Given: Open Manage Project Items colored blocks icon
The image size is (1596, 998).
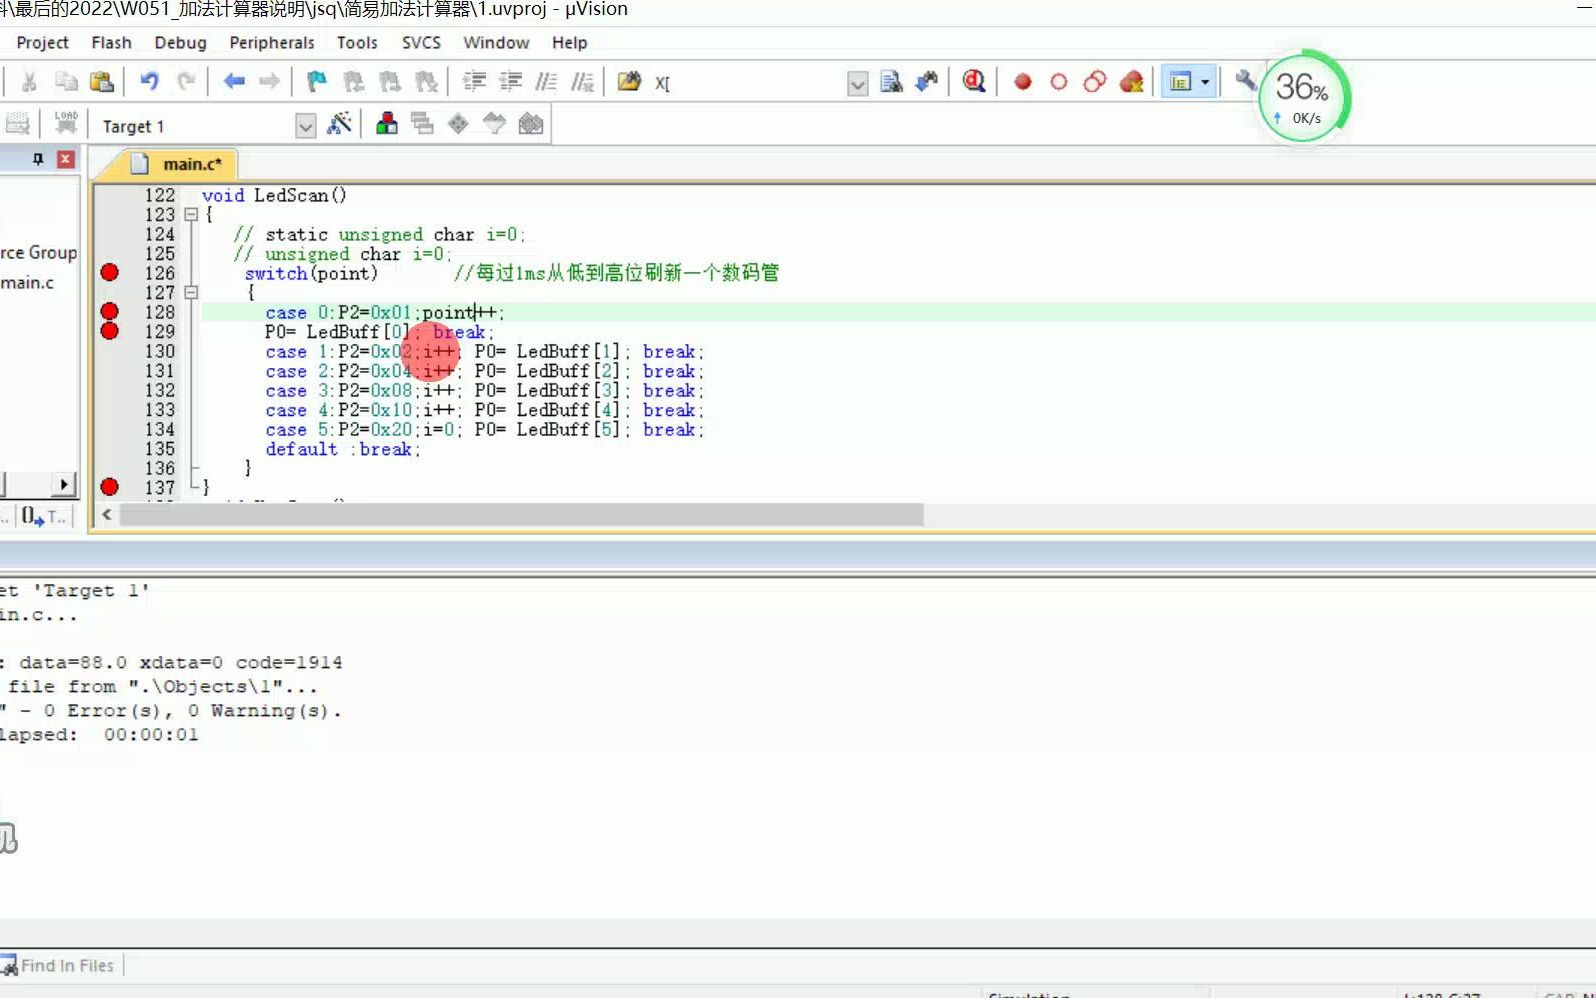Looking at the screenshot, I should click(x=387, y=124).
